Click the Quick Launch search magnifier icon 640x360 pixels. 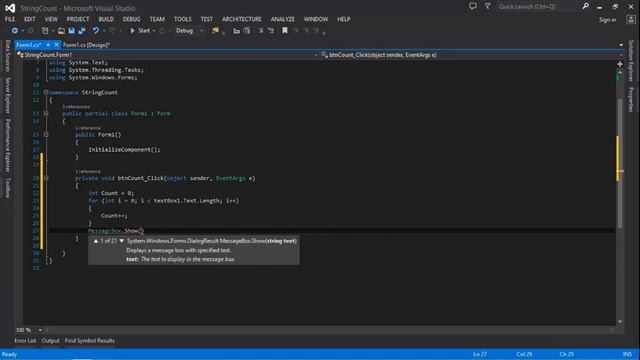(x=585, y=6)
